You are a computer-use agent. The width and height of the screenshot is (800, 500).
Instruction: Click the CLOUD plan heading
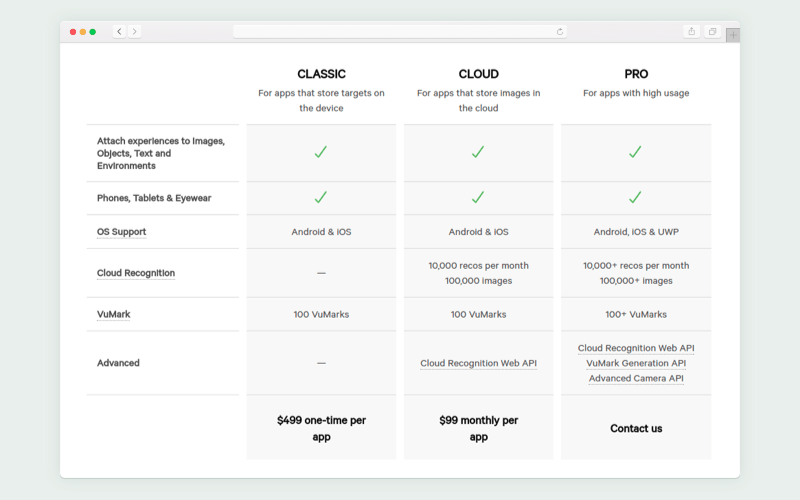479,74
